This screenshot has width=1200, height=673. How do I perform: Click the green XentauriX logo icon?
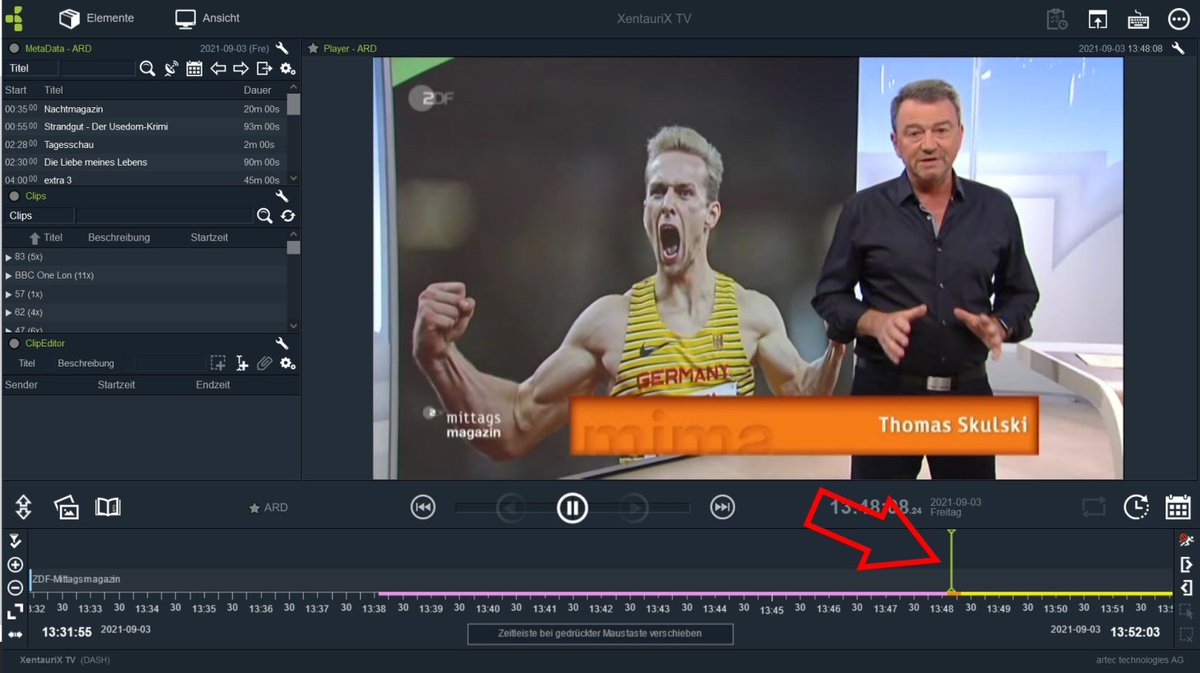coord(15,18)
